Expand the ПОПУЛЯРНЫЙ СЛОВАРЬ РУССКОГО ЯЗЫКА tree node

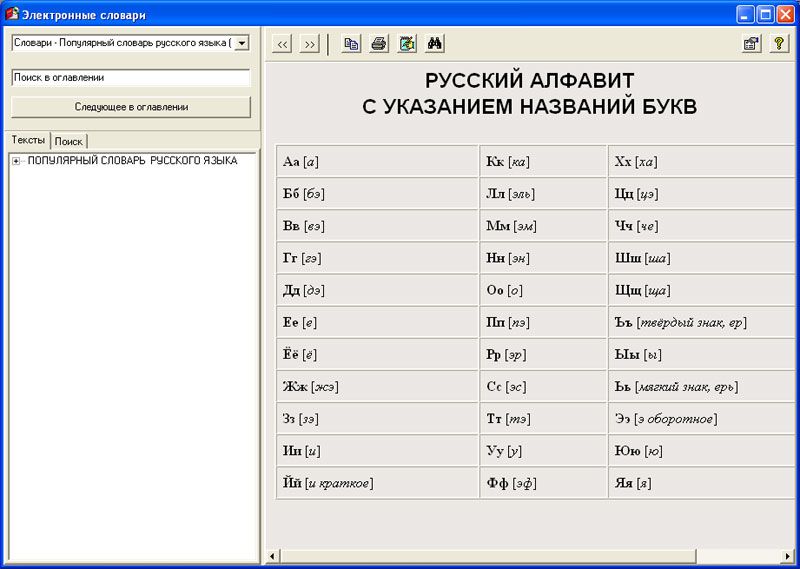(16, 161)
